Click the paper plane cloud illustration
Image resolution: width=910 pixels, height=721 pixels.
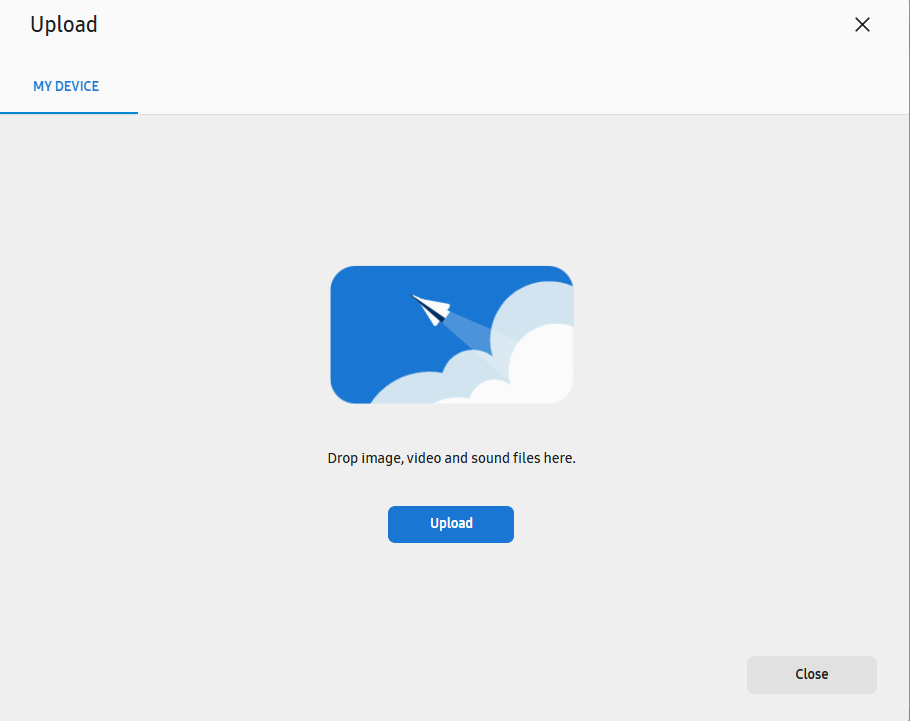pos(452,335)
